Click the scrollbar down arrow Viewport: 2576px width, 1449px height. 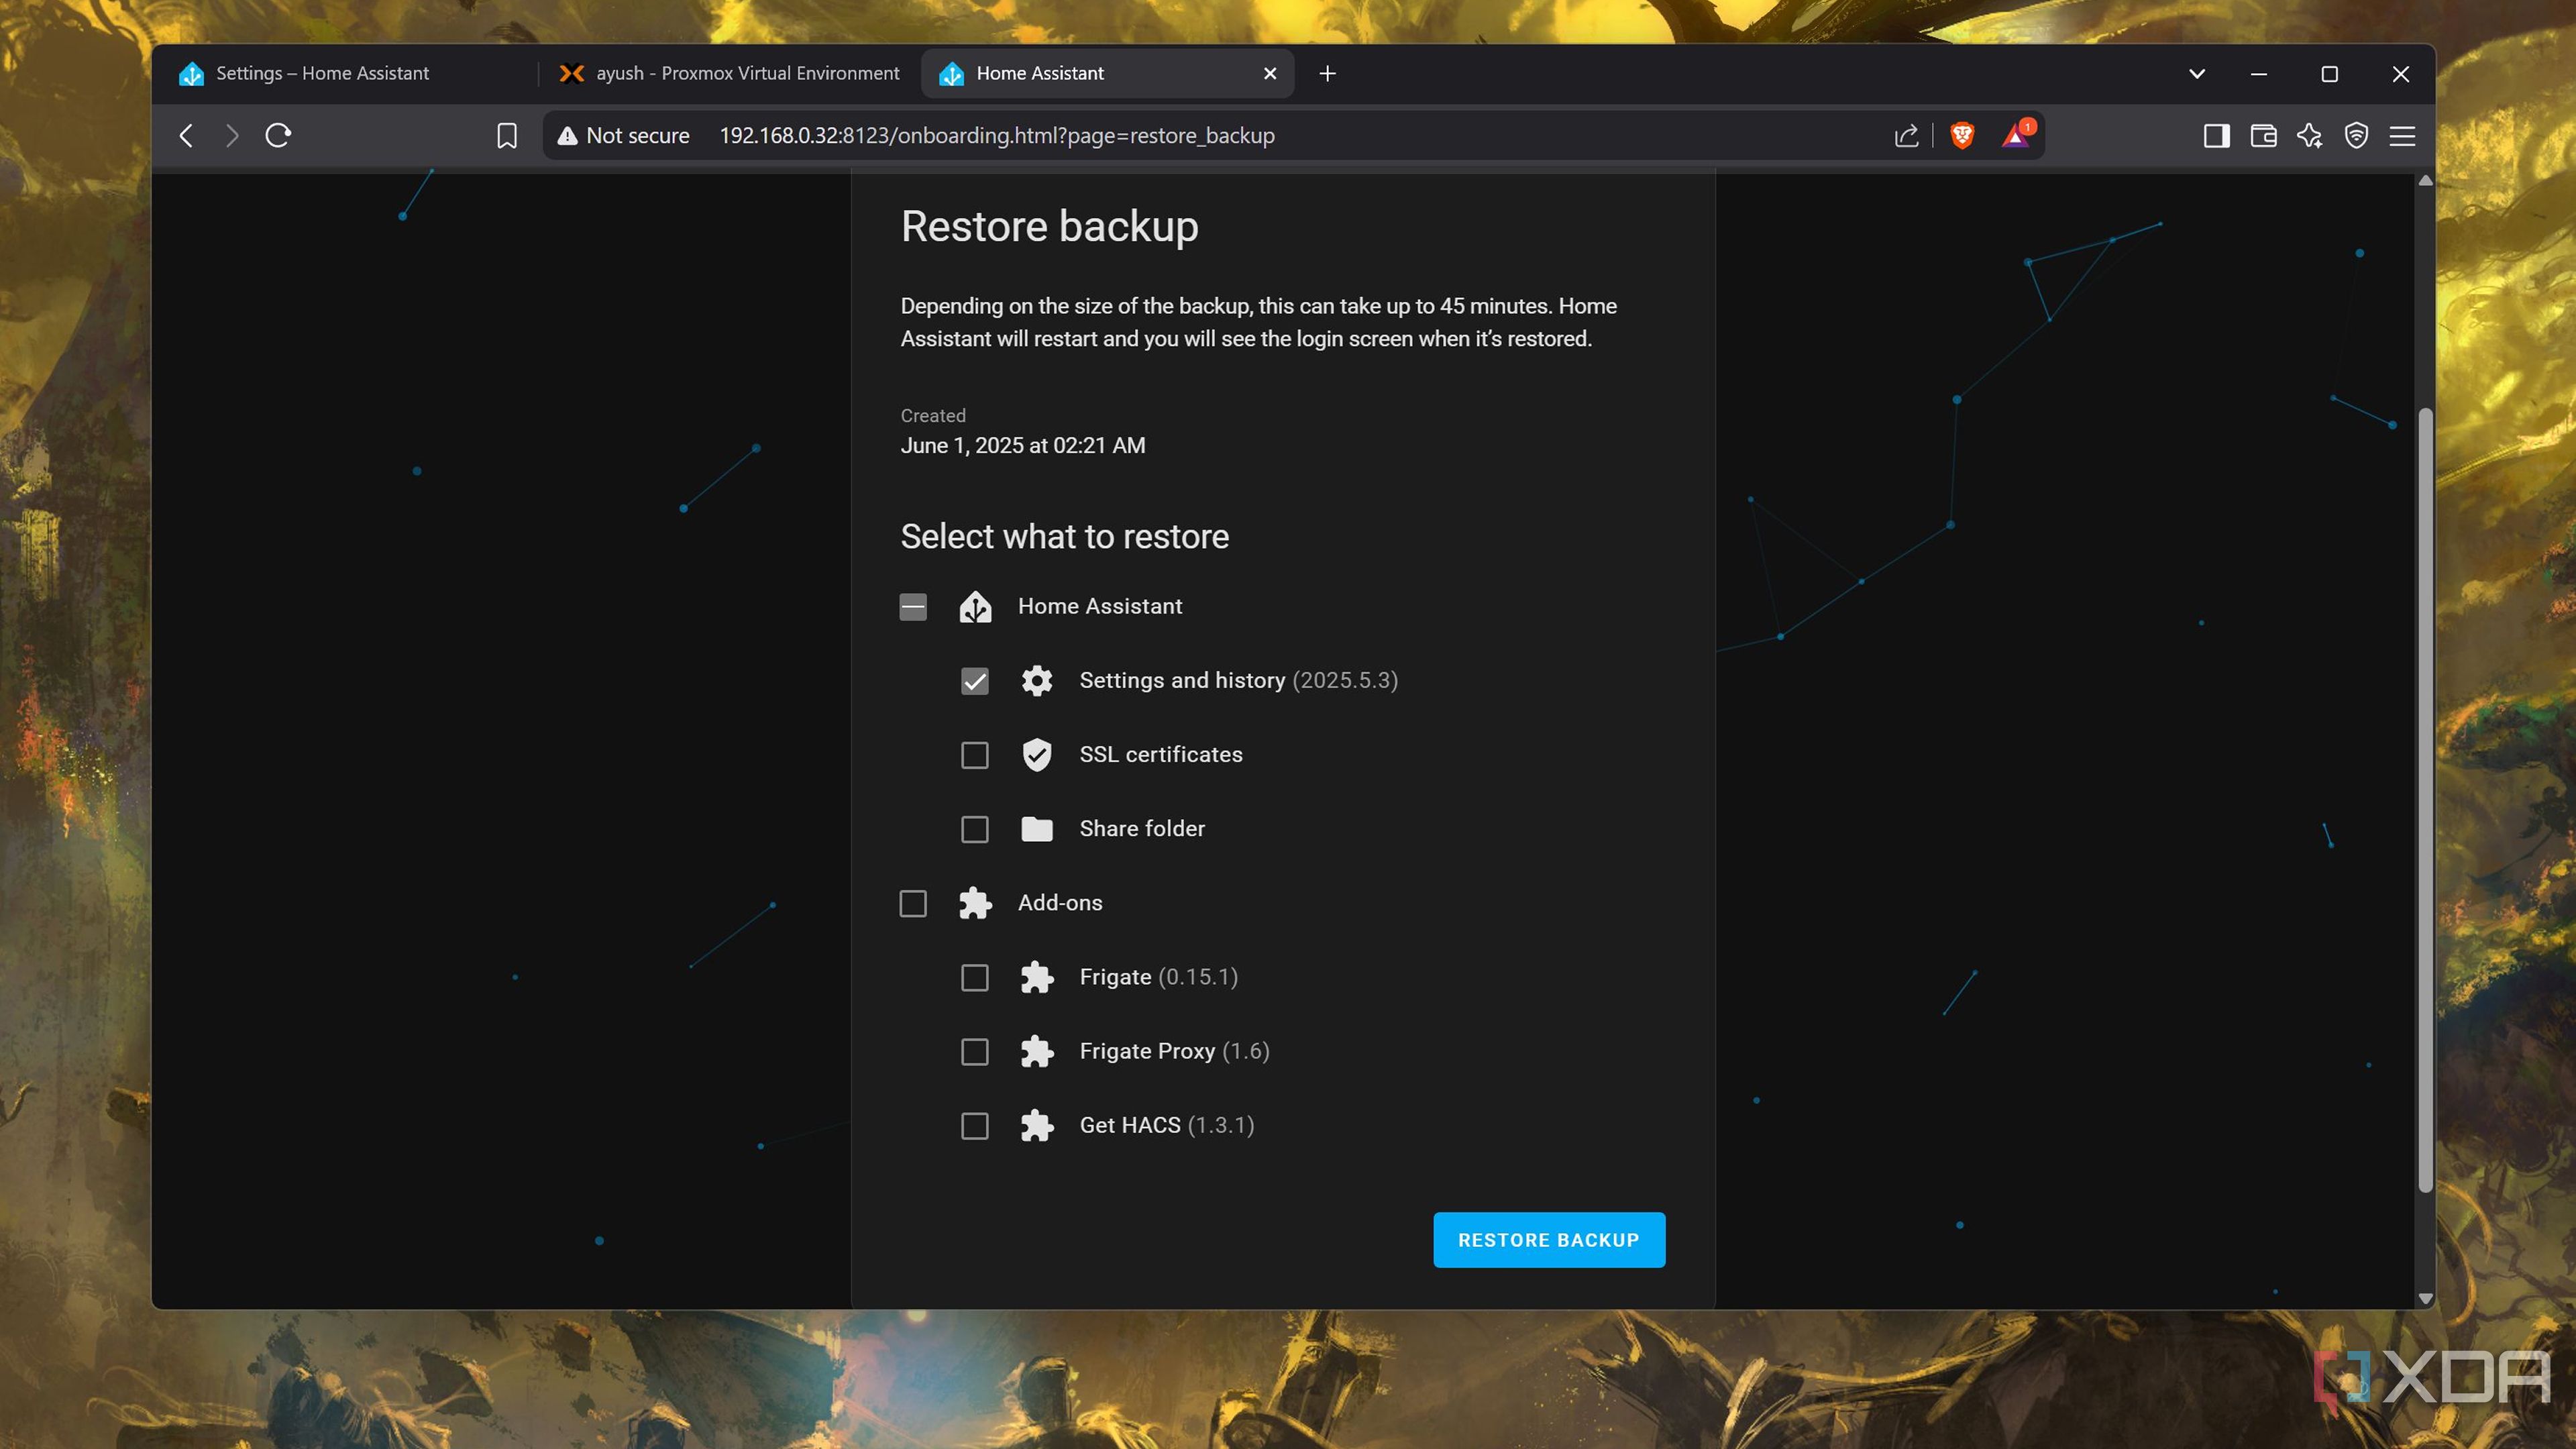tap(2425, 1298)
